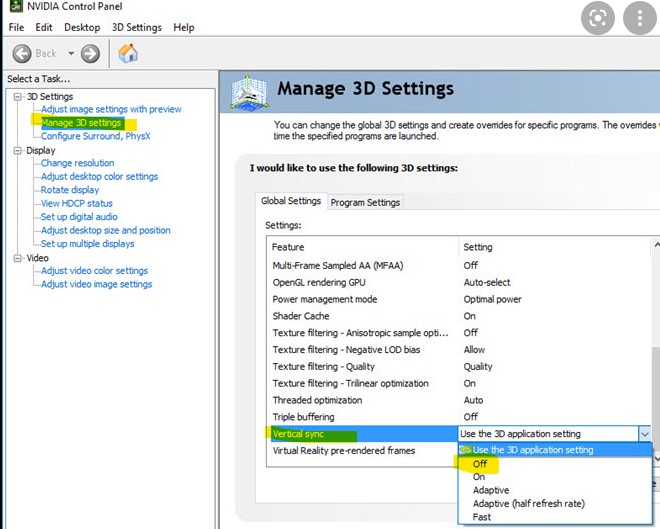The height and width of the screenshot is (529, 660).
Task: Open the Edit menu
Action: [x=44, y=27]
